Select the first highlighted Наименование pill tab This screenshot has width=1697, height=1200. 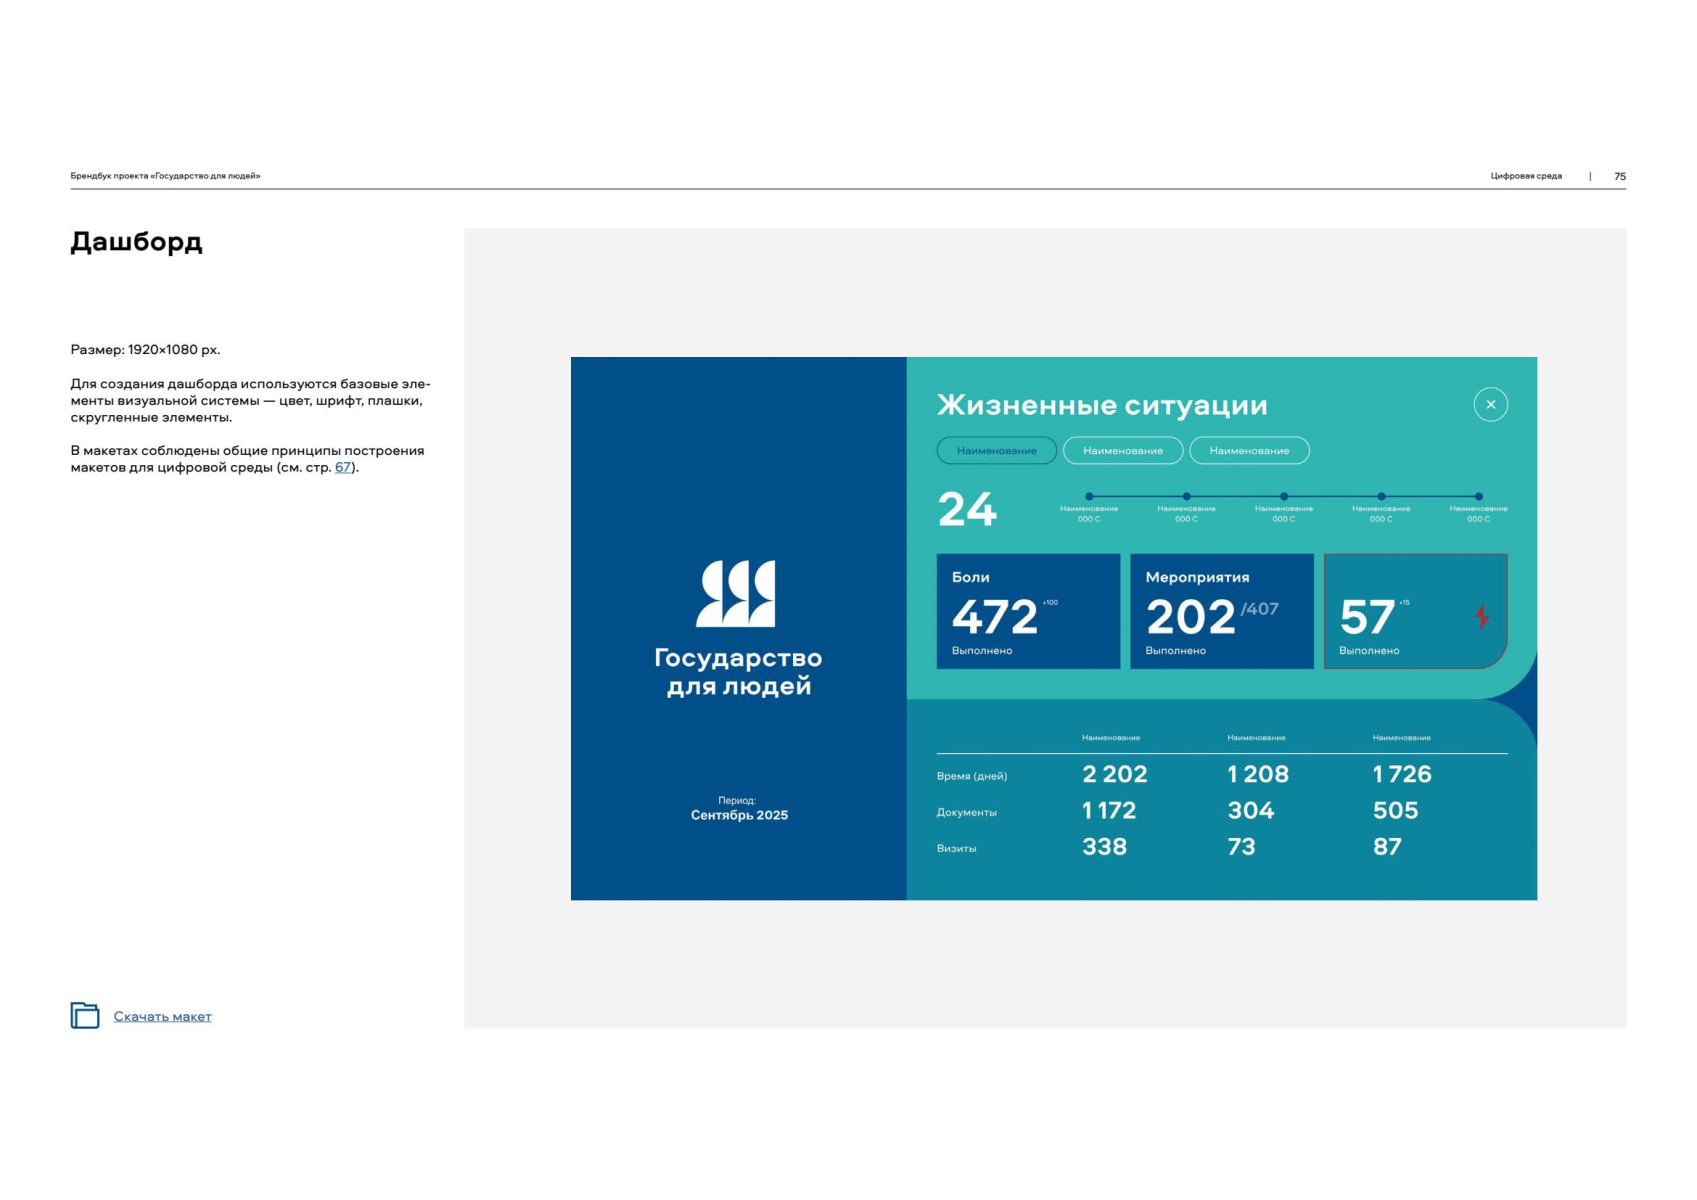996,451
